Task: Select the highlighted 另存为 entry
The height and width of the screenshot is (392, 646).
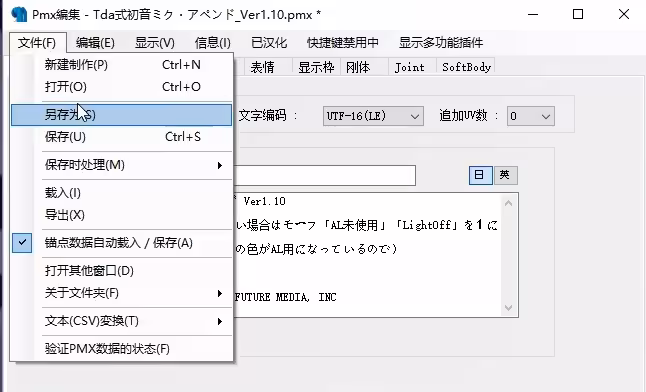Action: tap(122, 115)
